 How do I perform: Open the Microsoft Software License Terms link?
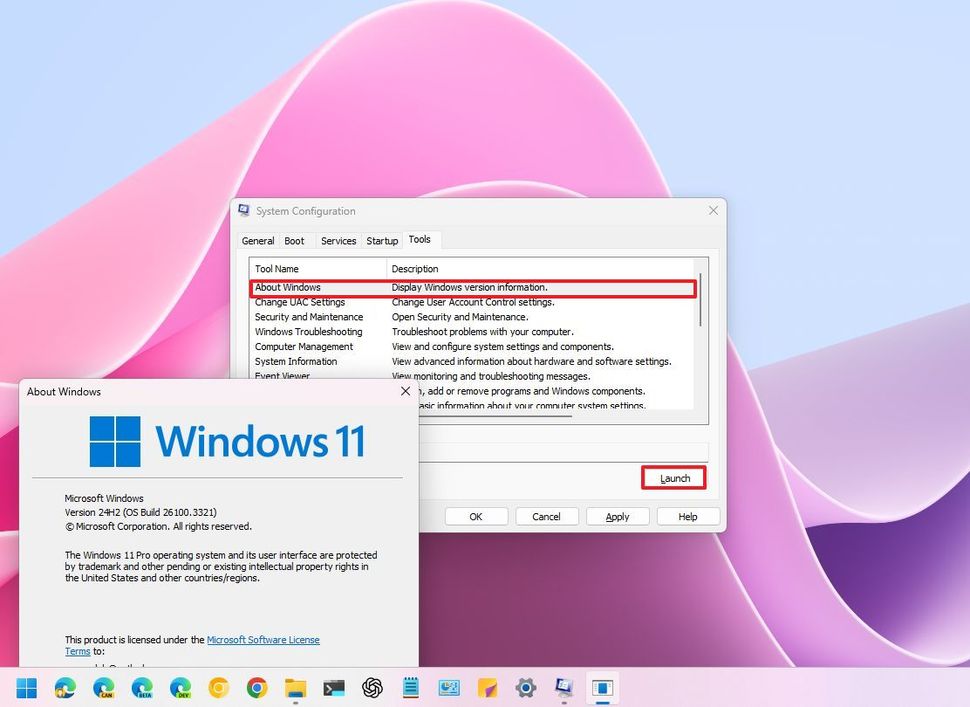pos(264,639)
